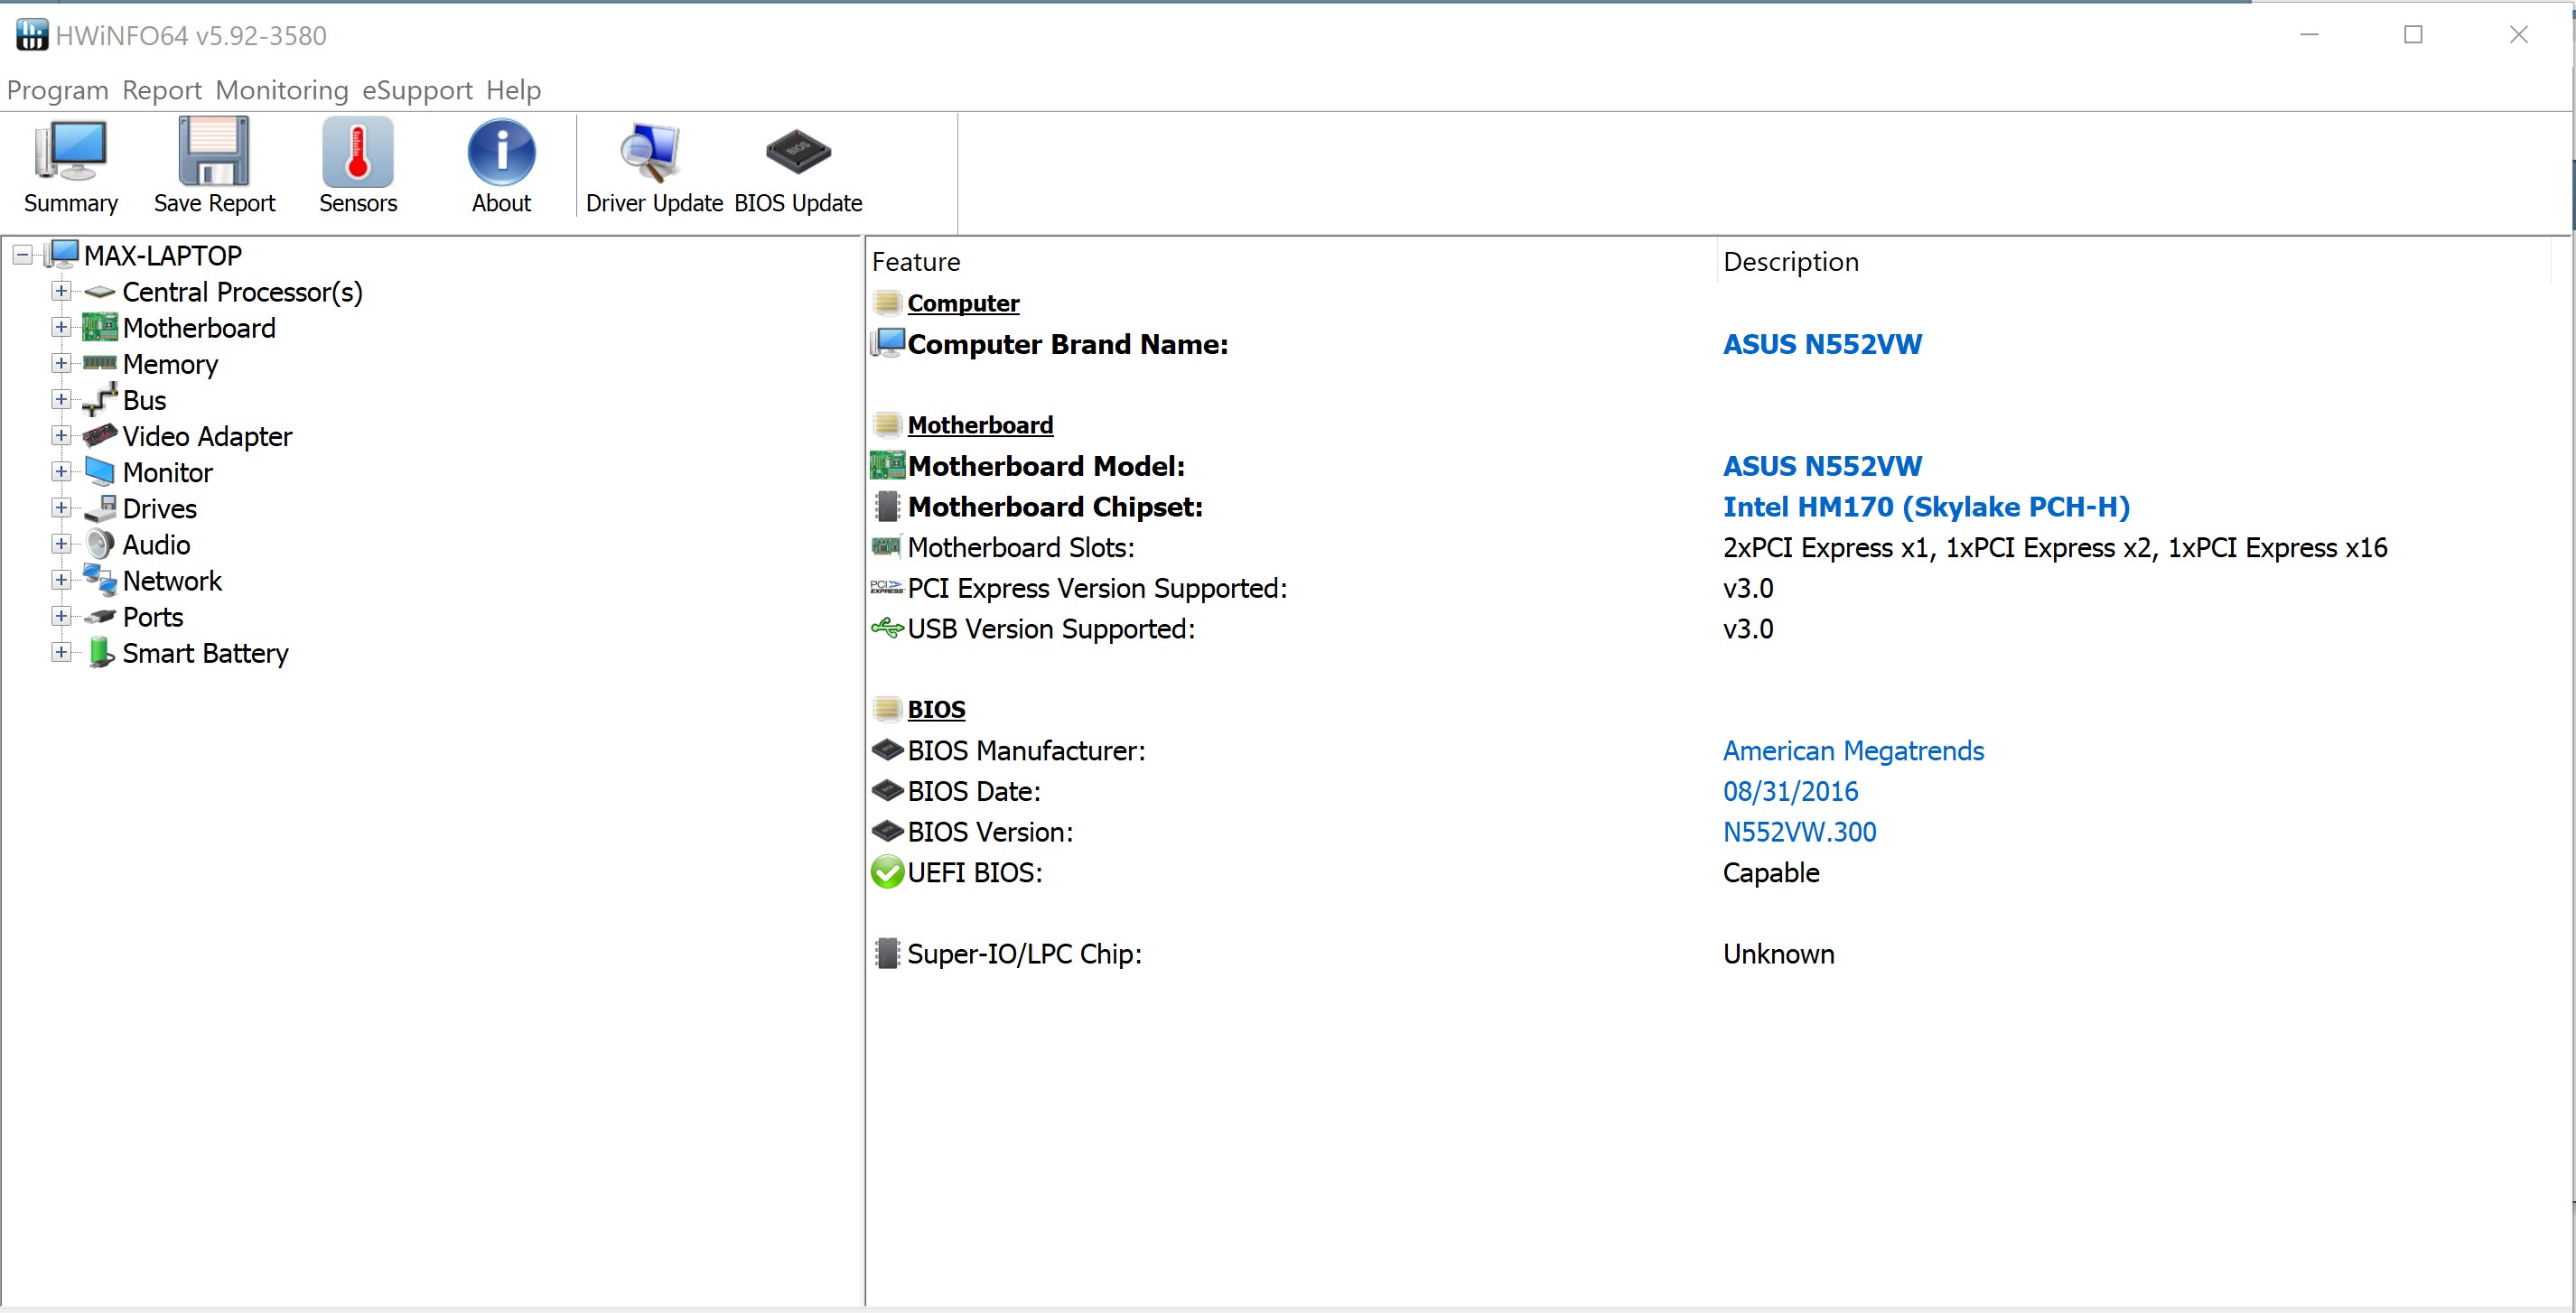Screen dimensions: 2576x1313
Task: Click the ASUS N552VW brand name value
Action: (x=1822, y=344)
